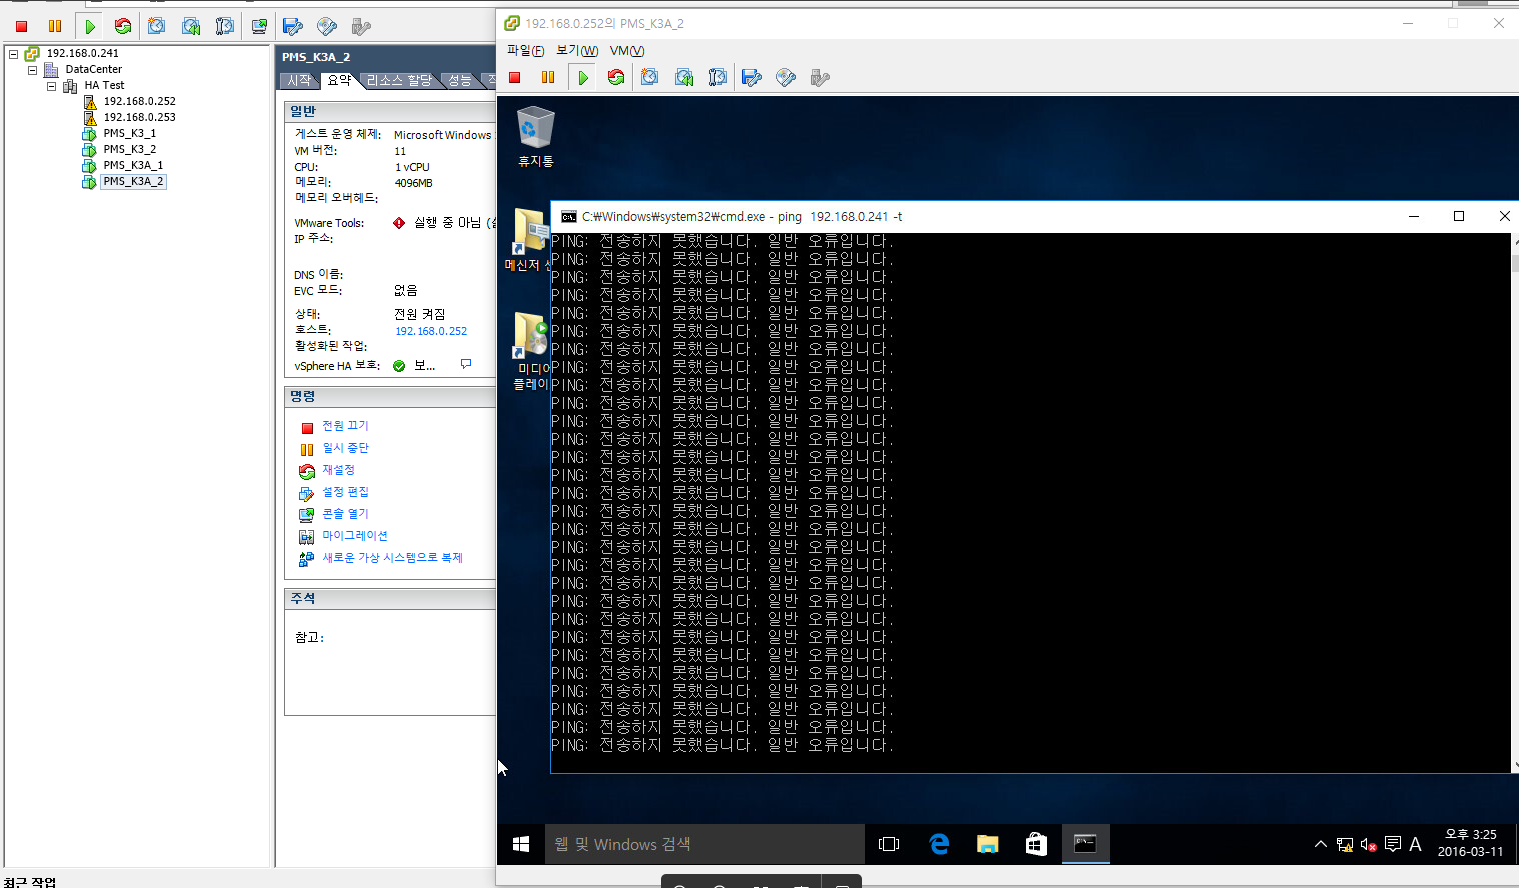Collapse the 192.168.0.241 root node
The width and height of the screenshot is (1519, 888).
13,54
